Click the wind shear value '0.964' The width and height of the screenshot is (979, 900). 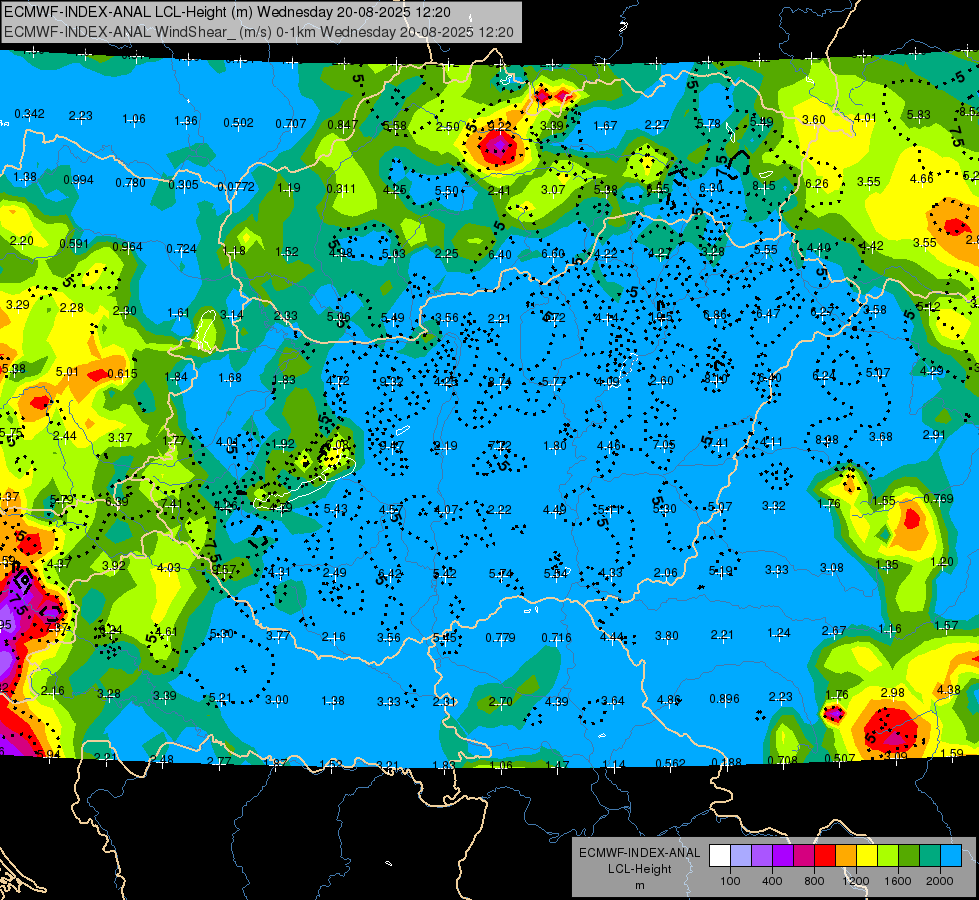pyautogui.click(x=127, y=247)
